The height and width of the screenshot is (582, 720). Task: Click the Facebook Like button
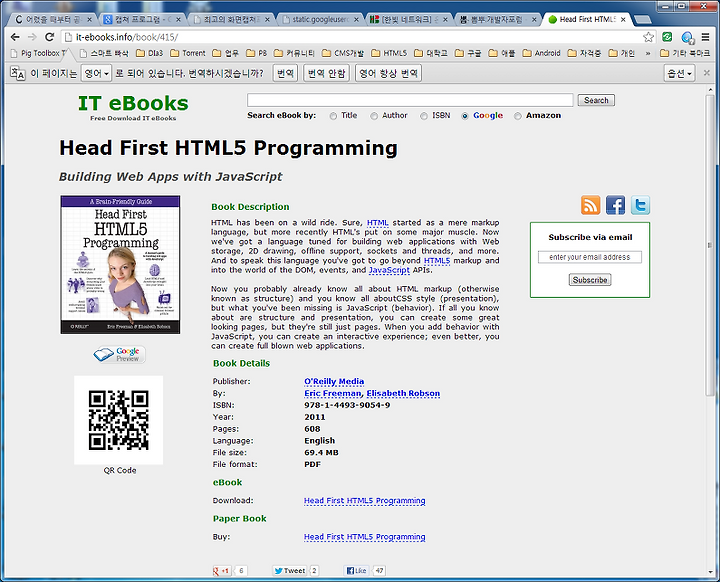[x=356, y=571]
